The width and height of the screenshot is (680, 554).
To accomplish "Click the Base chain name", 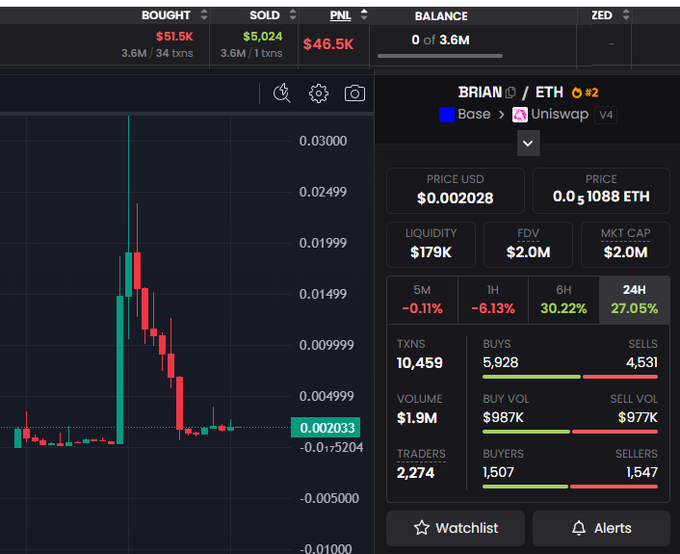I will (474, 114).
